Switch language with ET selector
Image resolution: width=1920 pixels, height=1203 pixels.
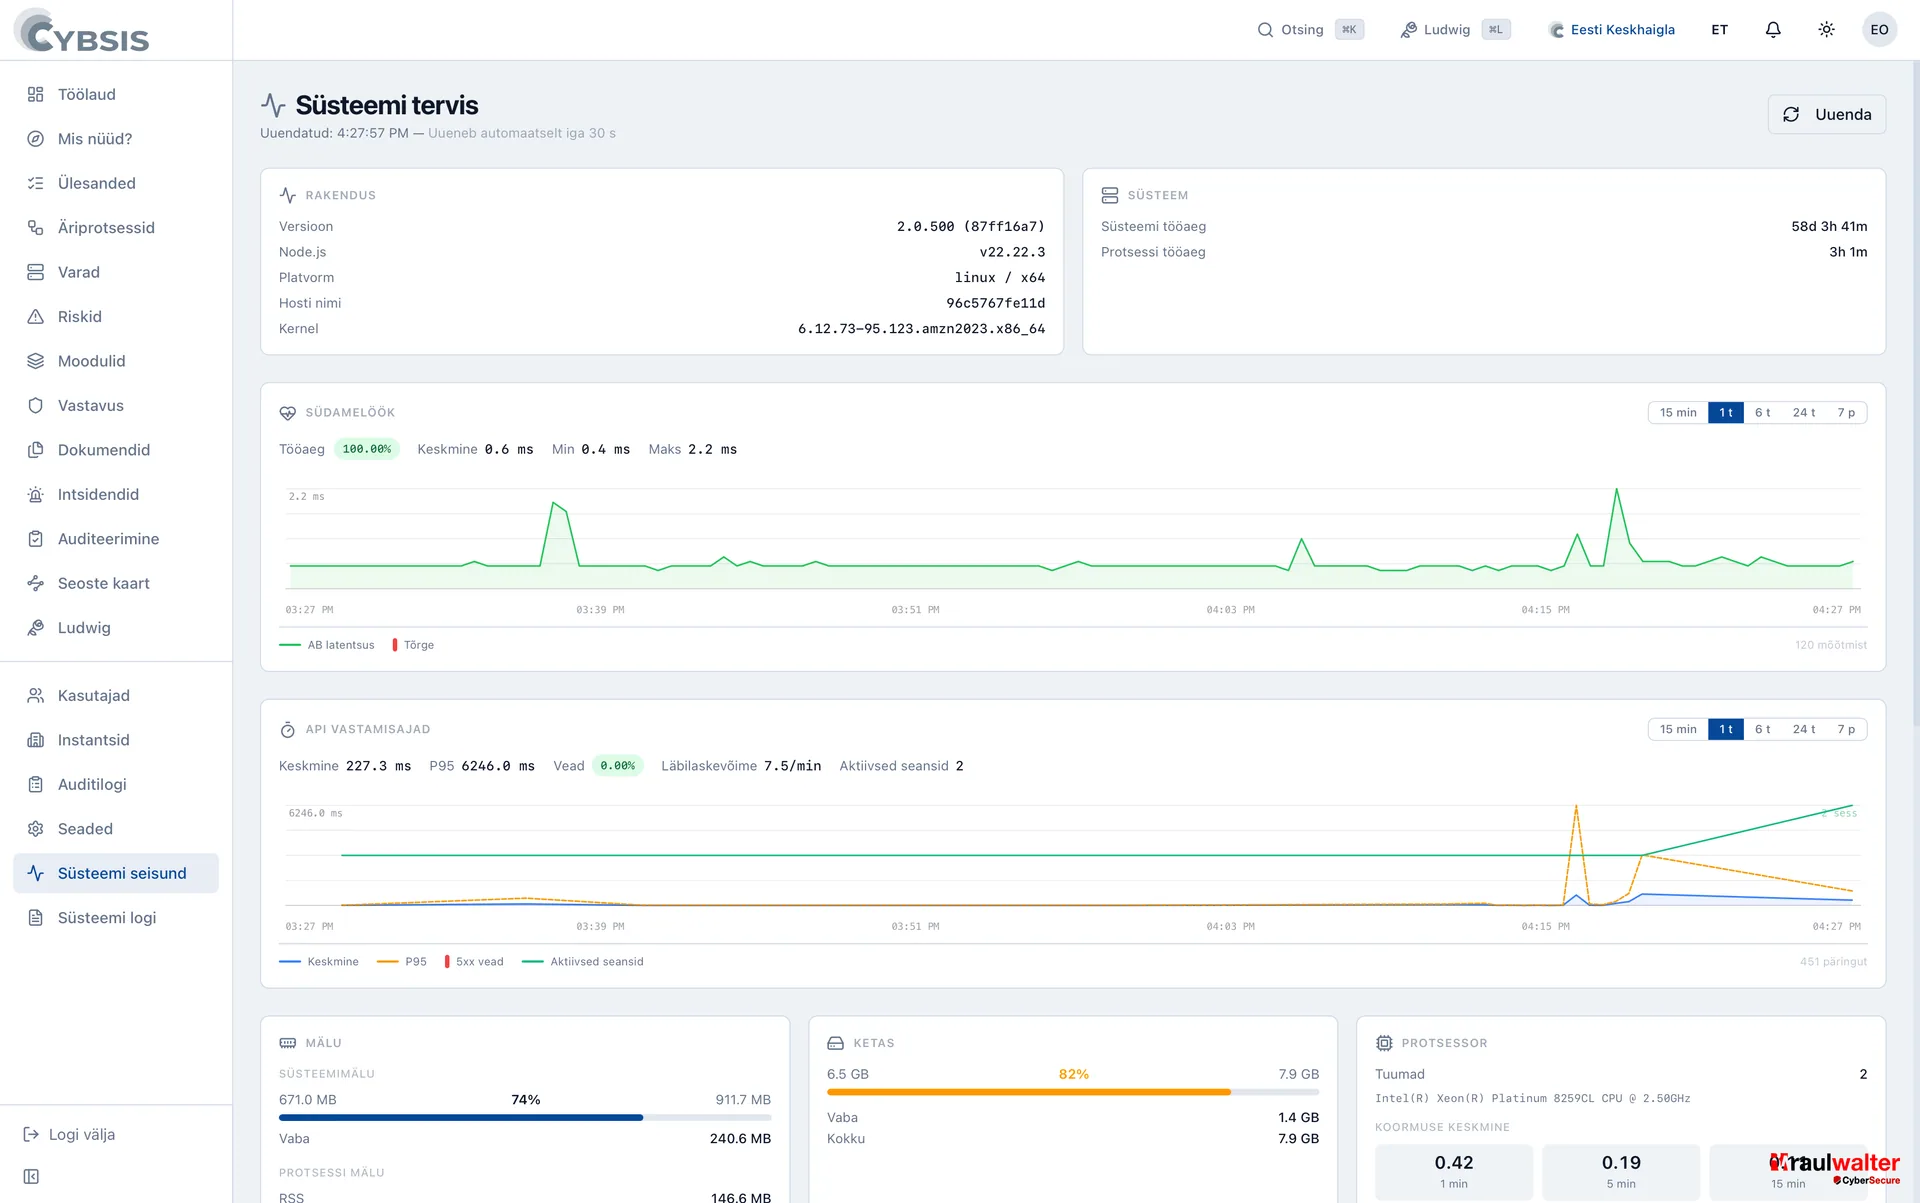pos(1719,30)
